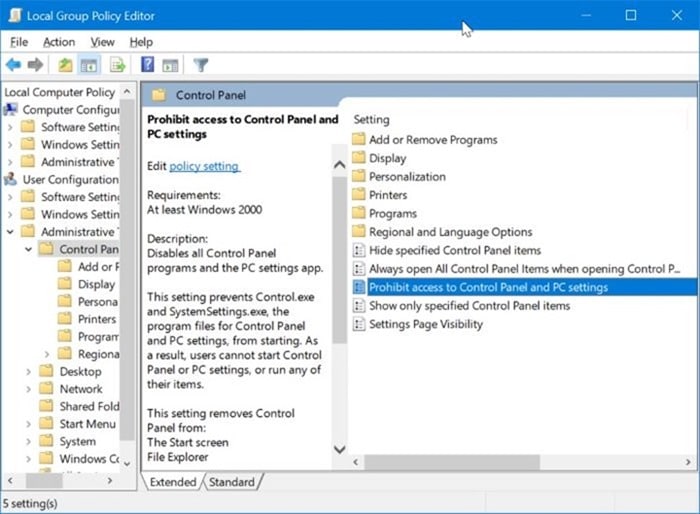Viewport: 700px width, 514px height.
Task: Switch to the Extended tab
Action: point(173,482)
